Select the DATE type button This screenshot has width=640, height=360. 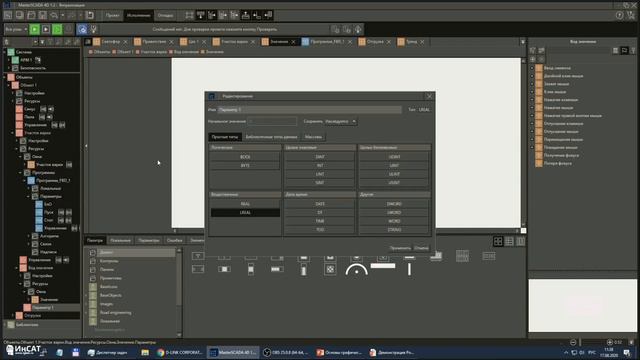point(320,204)
